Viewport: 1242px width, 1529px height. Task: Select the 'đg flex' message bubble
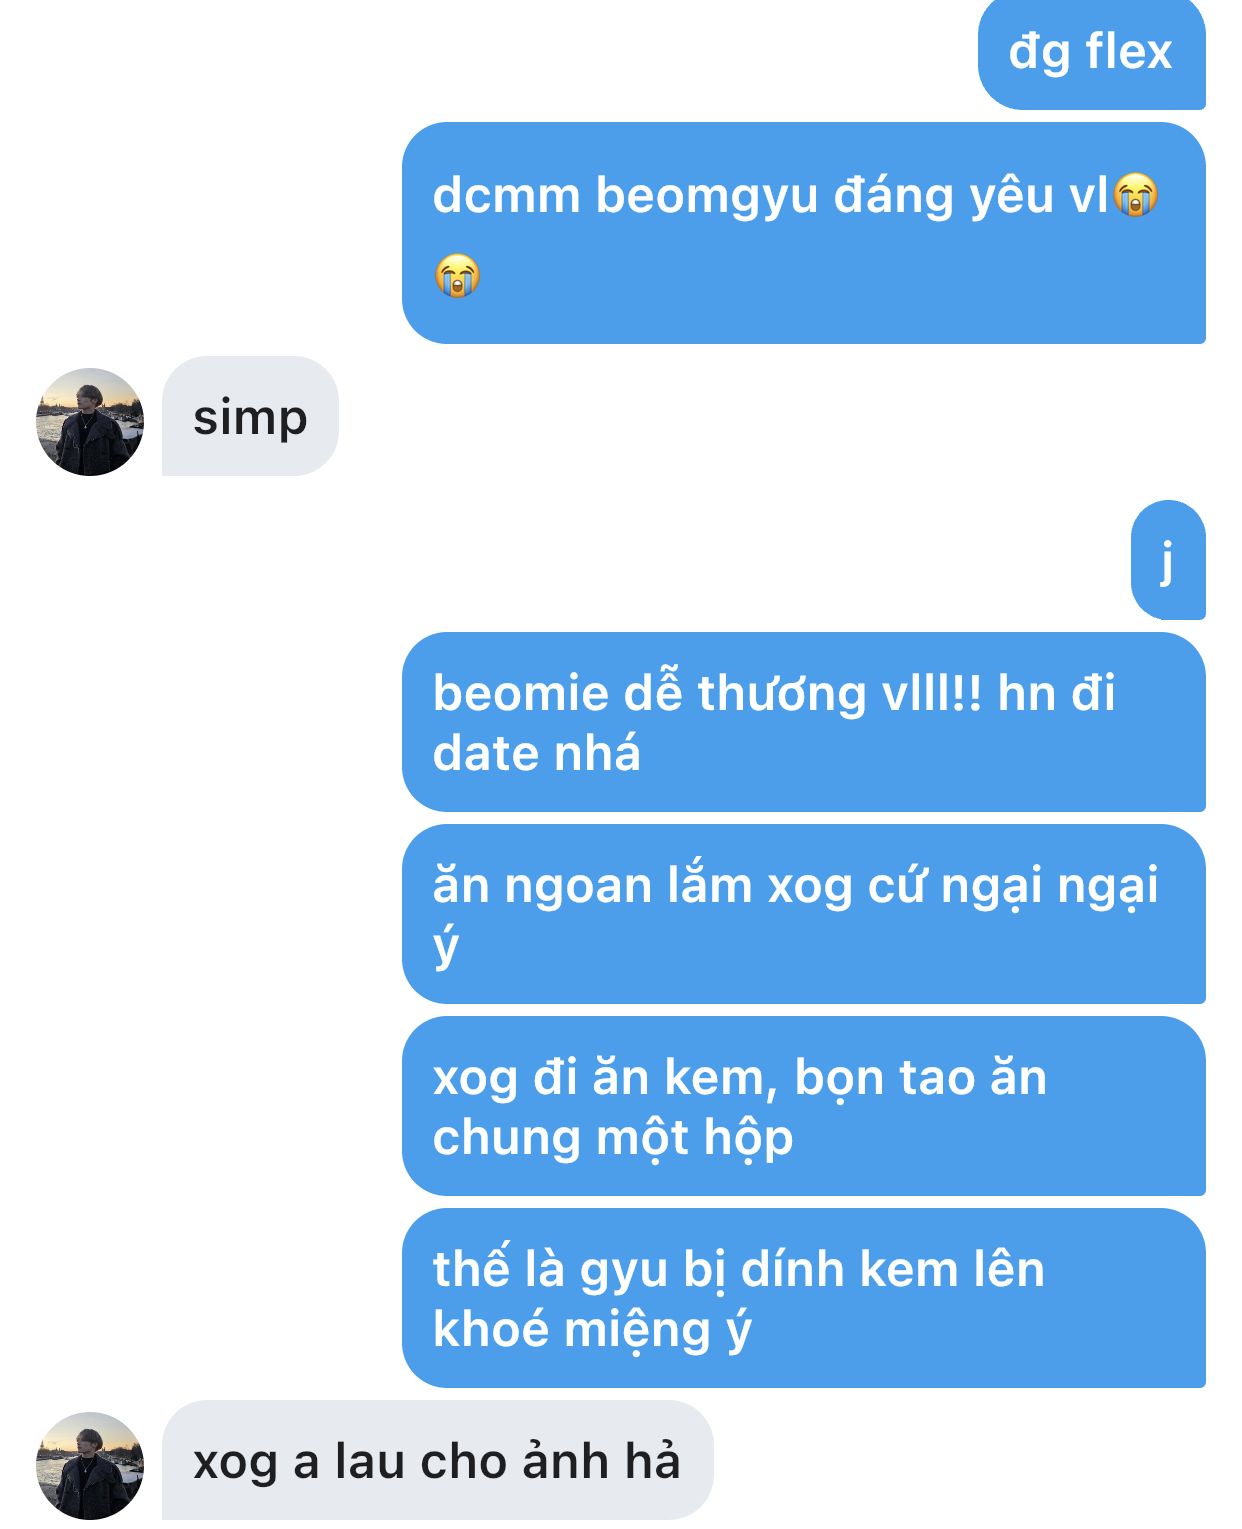pyautogui.click(x=1091, y=54)
